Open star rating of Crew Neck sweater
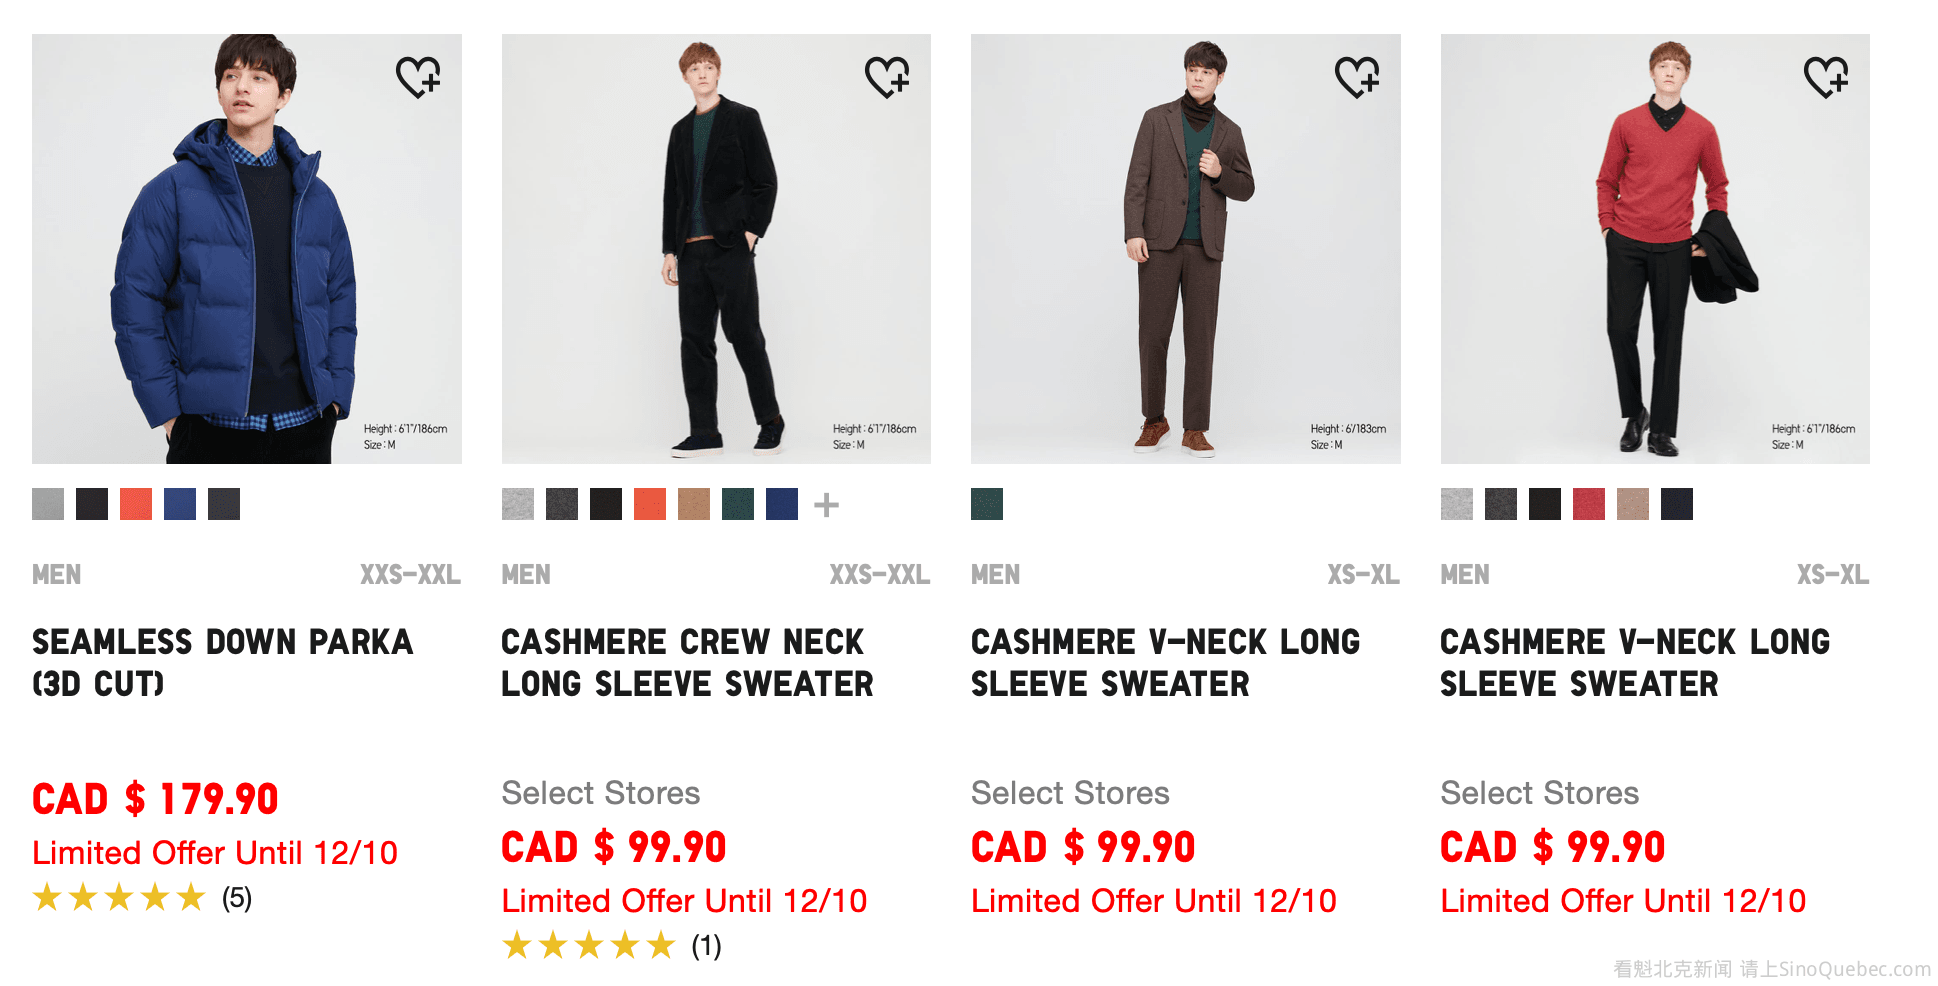This screenshot has width=1938, height=986. (611, 946)
